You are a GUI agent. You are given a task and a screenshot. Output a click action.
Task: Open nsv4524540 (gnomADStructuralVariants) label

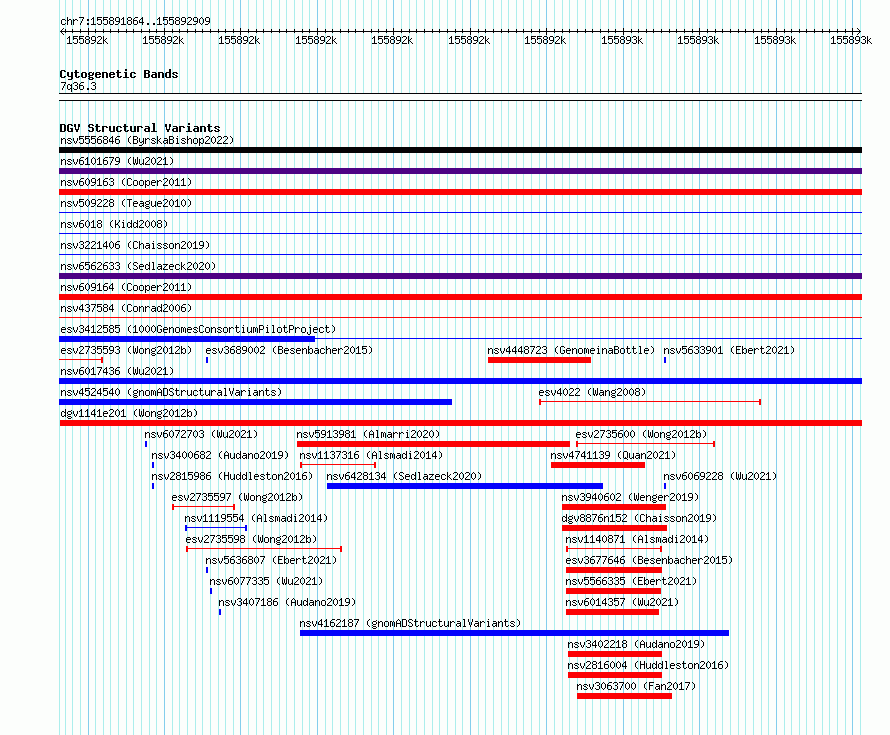pos(171,392)
